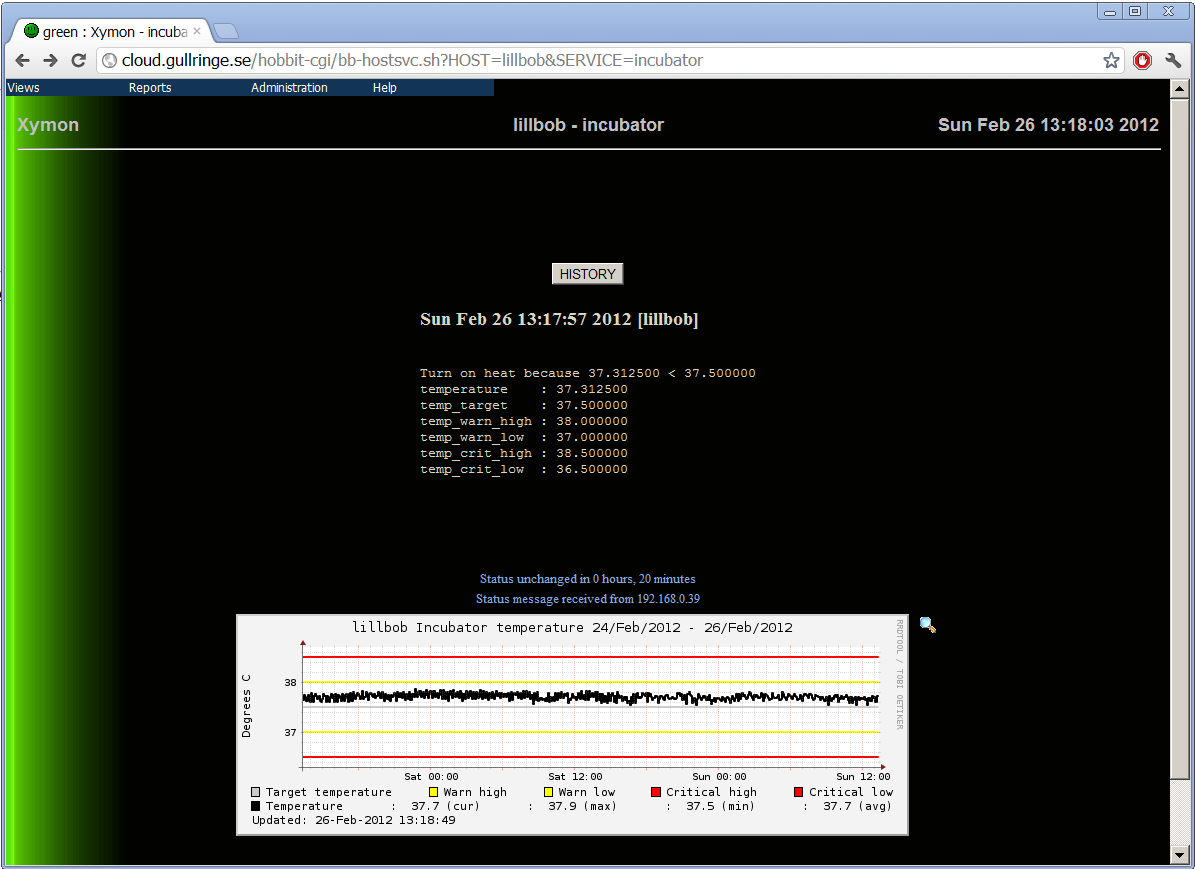Open the lillbob incubator temperature graph
The height and width of the screenshot is (869, 1195).
coord(572,725)
